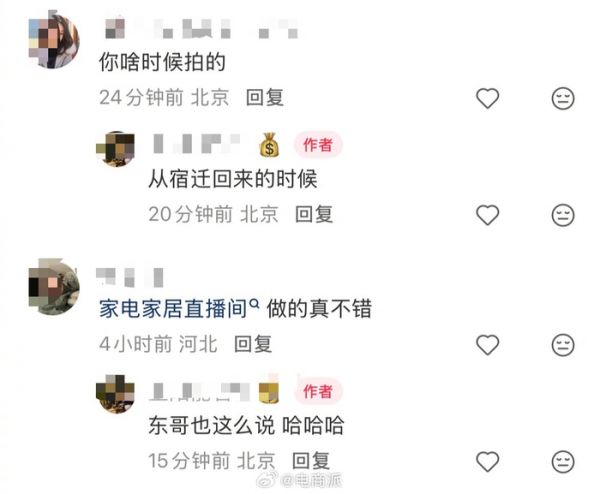Viewport: 600px width, 494px height.
Task: Tap the money bag emoji beside author name
Action: coord(269,145)
